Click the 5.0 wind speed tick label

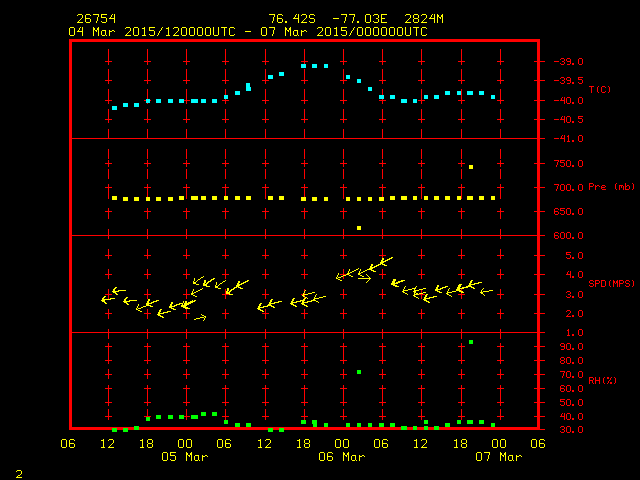coord(575,256)
